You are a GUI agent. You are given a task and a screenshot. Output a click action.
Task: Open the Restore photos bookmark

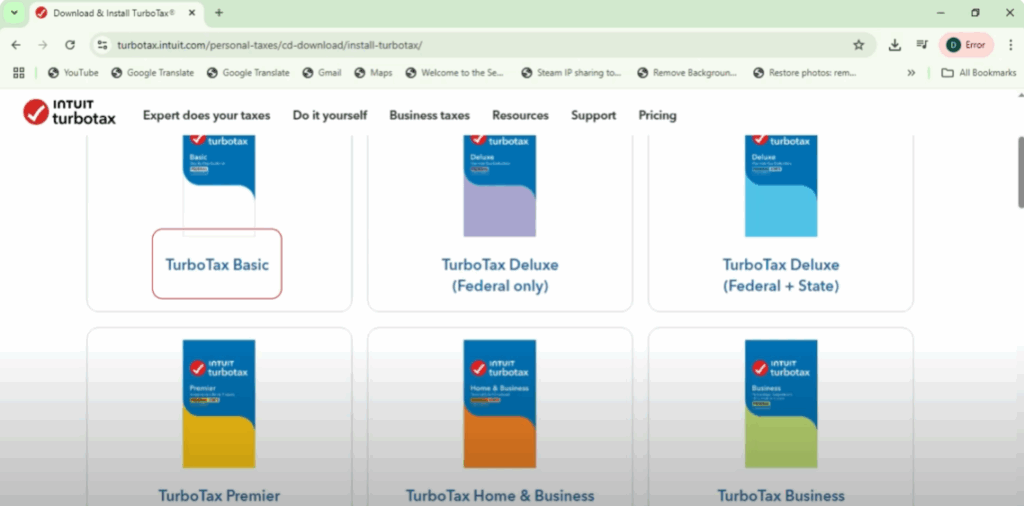(805, 72)
